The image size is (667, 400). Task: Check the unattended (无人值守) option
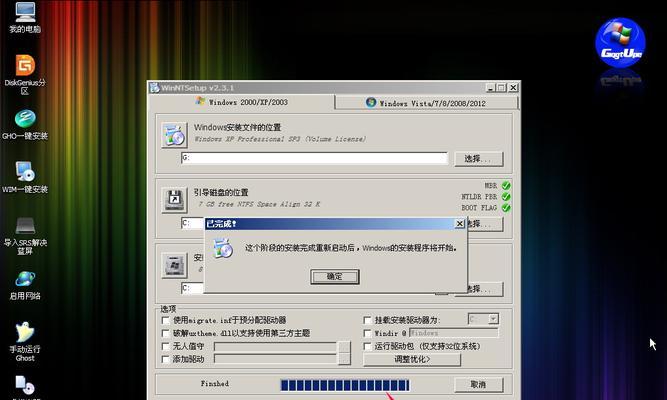165,346
